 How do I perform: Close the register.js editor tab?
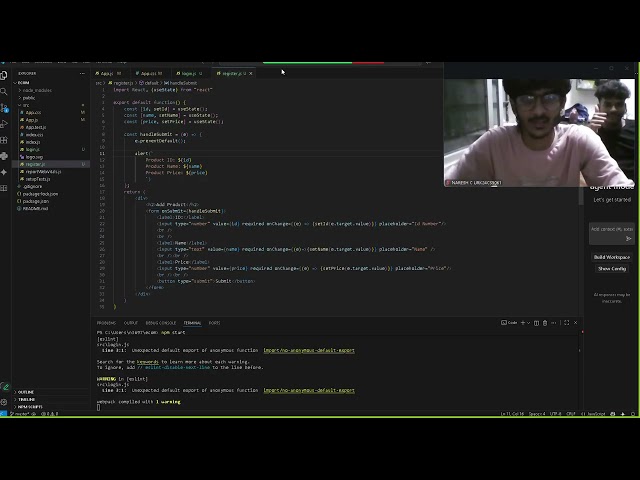(251, 73)
